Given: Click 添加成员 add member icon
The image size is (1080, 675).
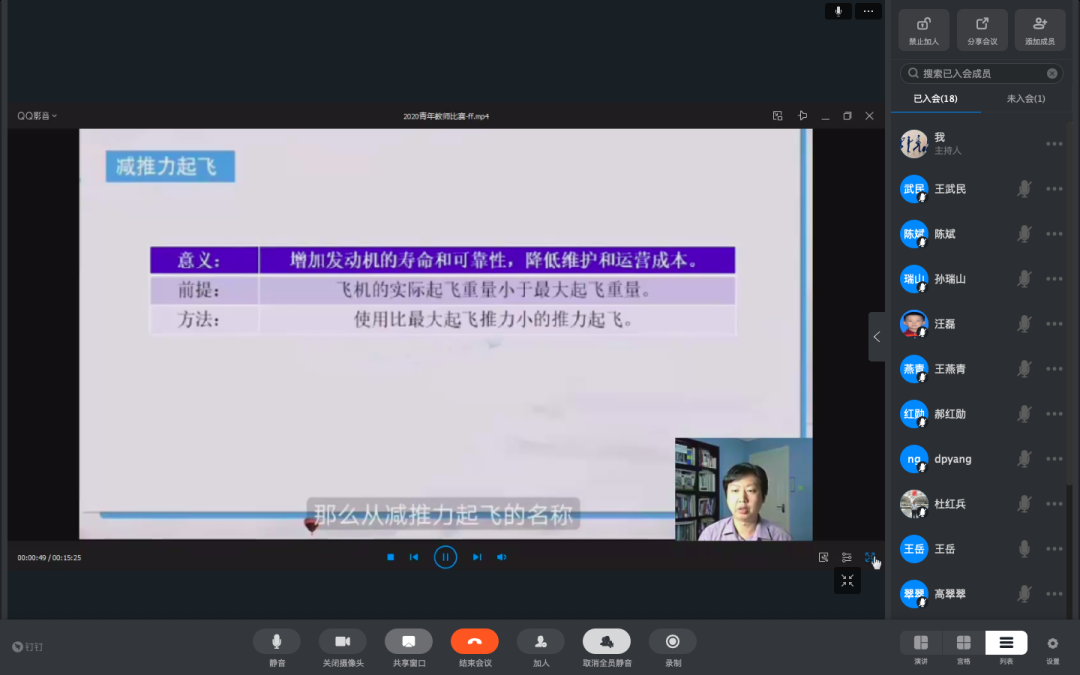Looking at the screenshot, I should [x=1040, y=25].
